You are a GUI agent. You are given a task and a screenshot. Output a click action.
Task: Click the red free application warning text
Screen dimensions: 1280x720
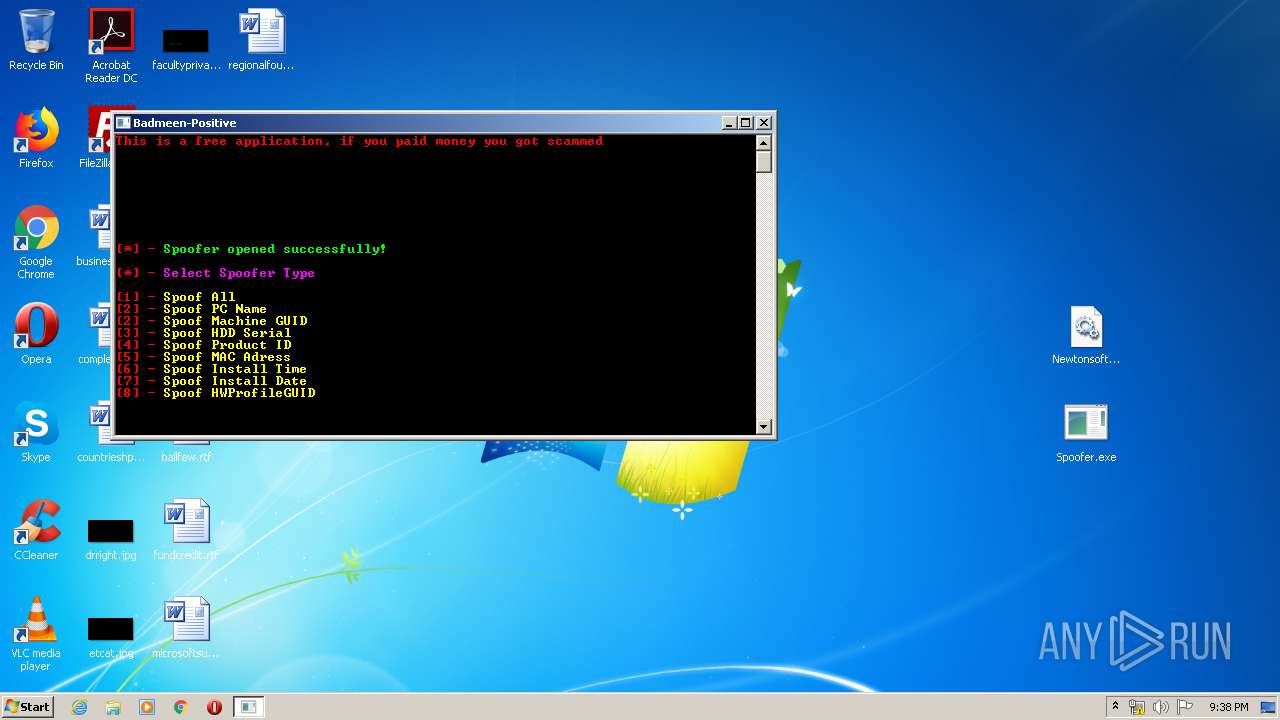point(360,141)
